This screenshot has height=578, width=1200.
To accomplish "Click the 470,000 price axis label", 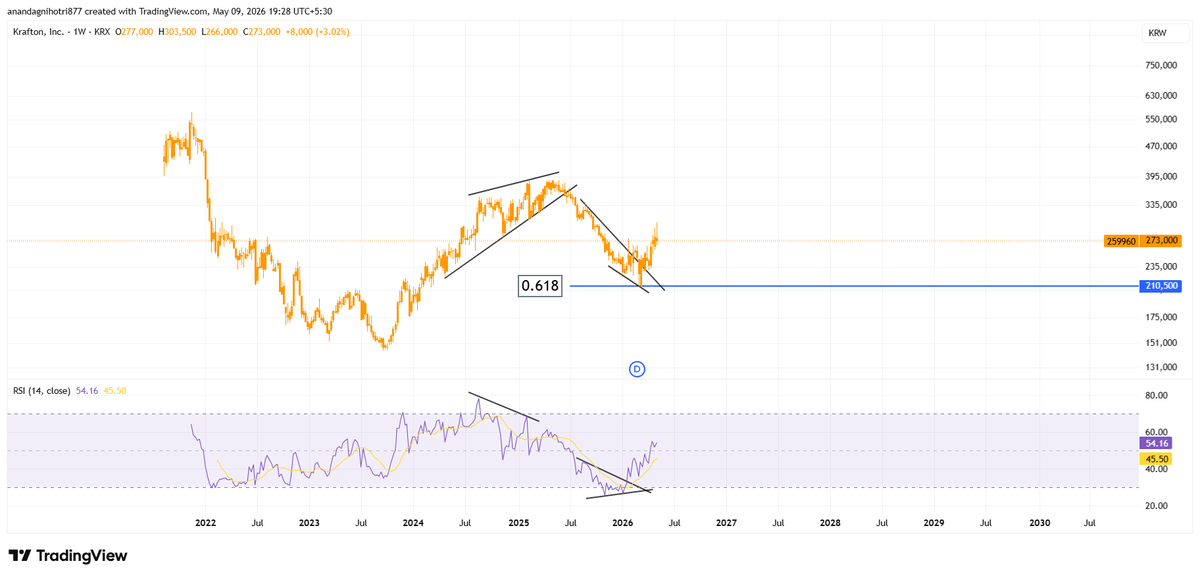I will pyautogui.click(x=1161, y=147).
